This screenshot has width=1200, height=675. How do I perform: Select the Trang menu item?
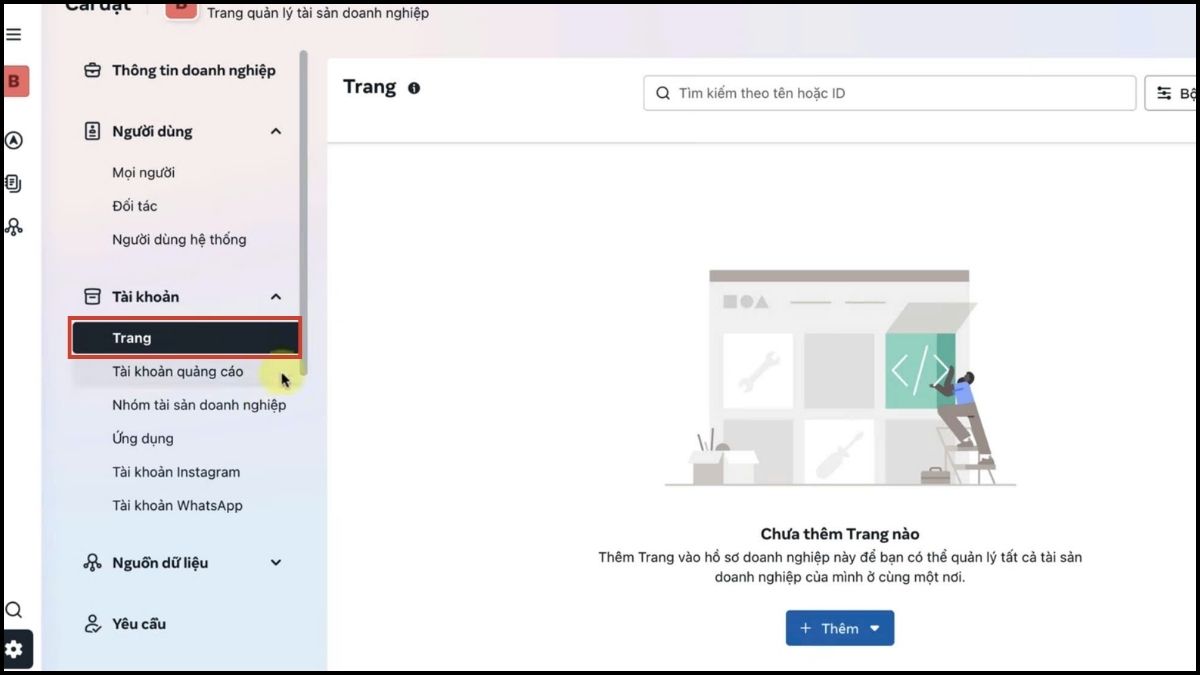click(x=185, y=338)
